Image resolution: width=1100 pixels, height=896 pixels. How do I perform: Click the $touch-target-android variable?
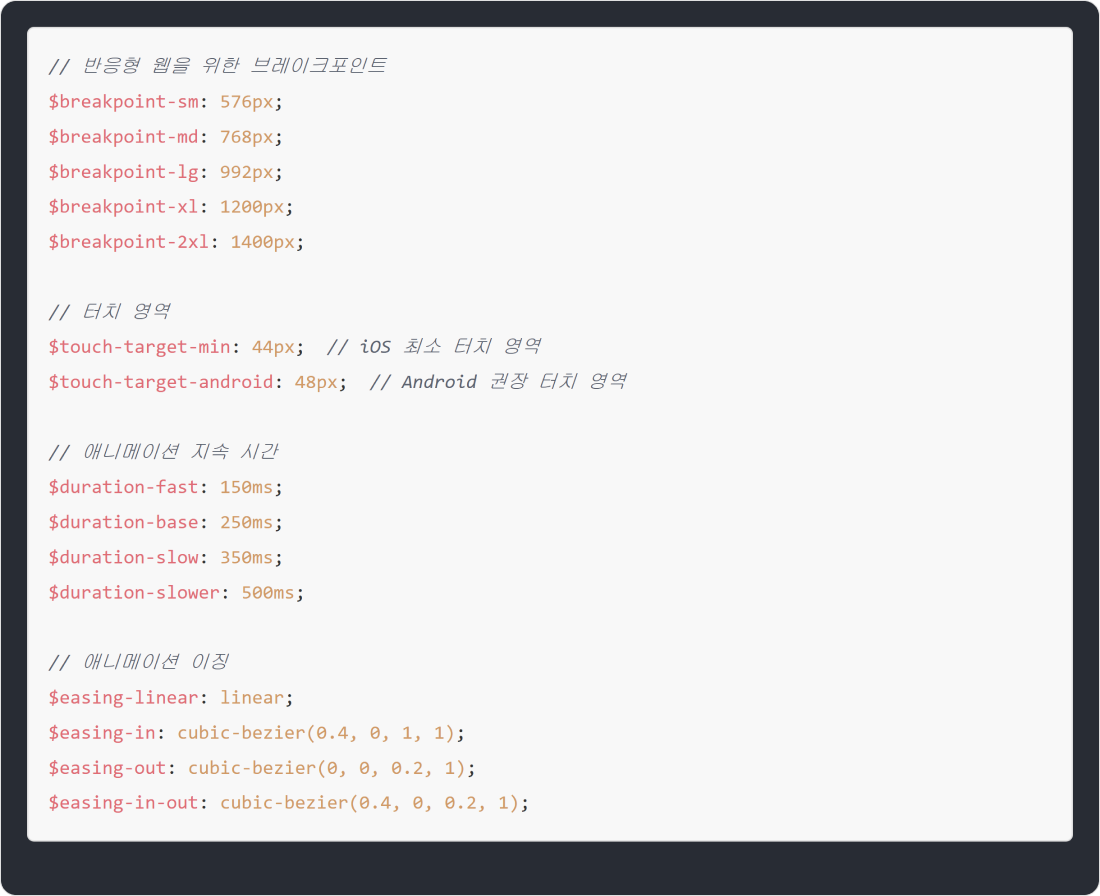(x=160, y=382)
